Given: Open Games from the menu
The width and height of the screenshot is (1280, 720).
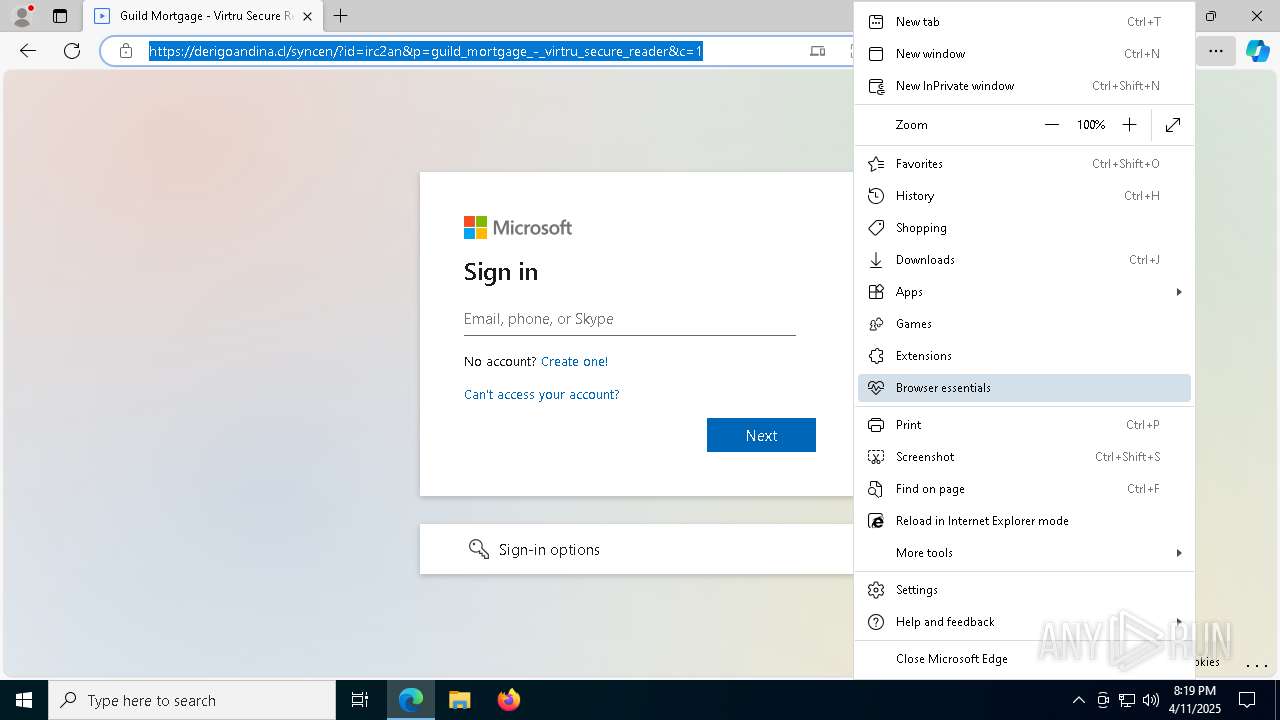Looking at the screenshot, I should 1024,324.
